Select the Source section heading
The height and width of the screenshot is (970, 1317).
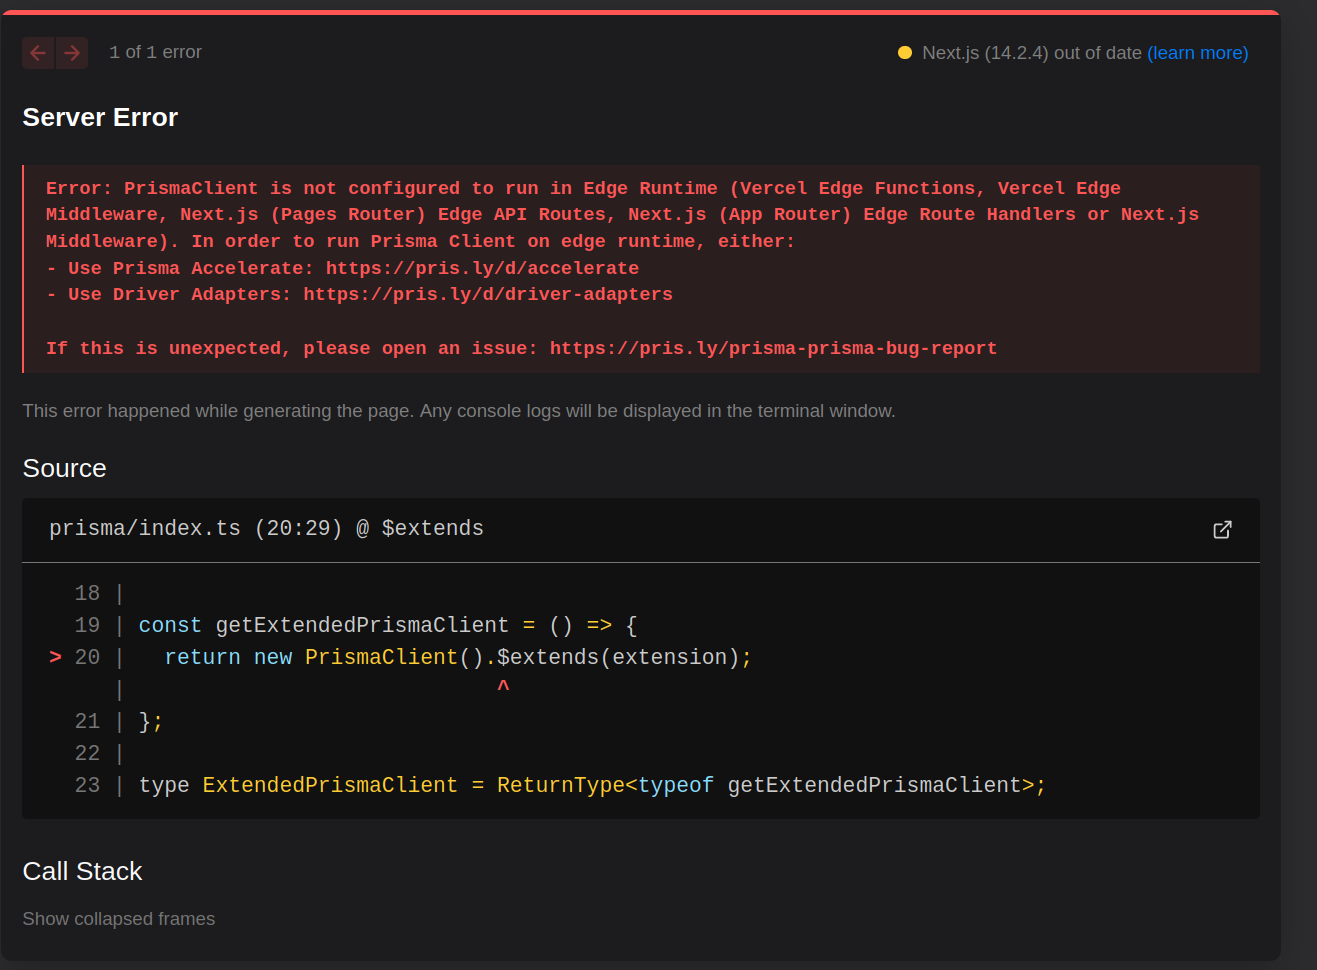pyautogui.click(x=64, y=468)
